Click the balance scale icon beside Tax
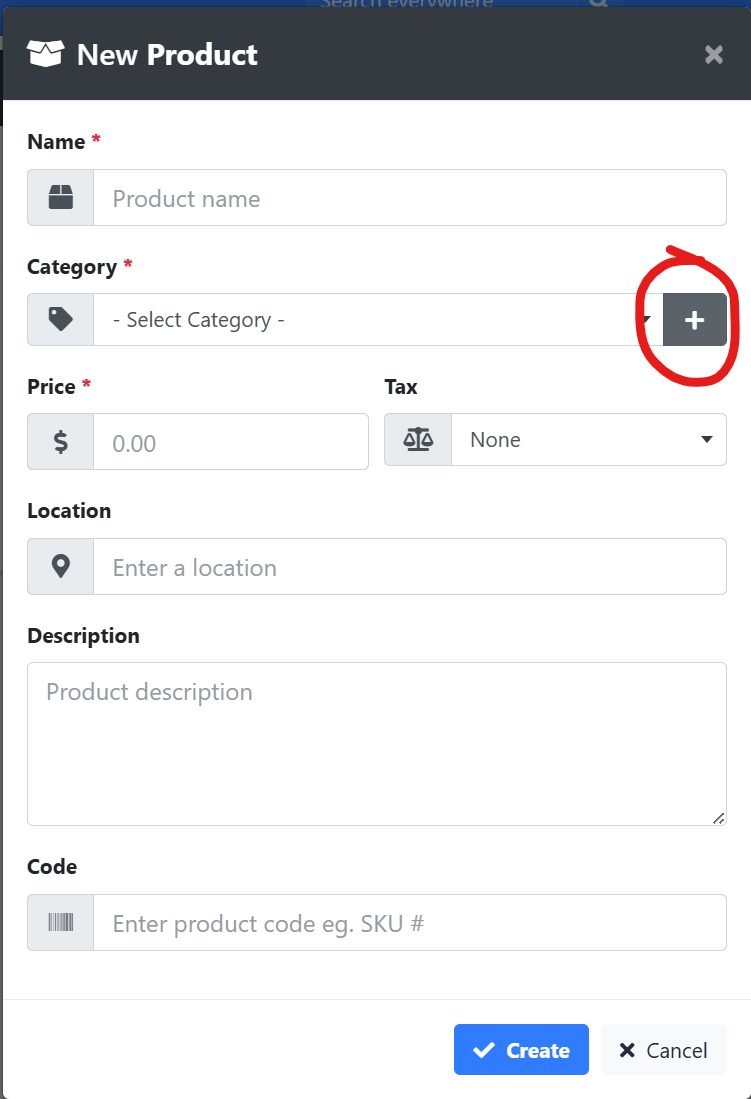Viewport: 751px width, 1099px height. tap(418, 439)
